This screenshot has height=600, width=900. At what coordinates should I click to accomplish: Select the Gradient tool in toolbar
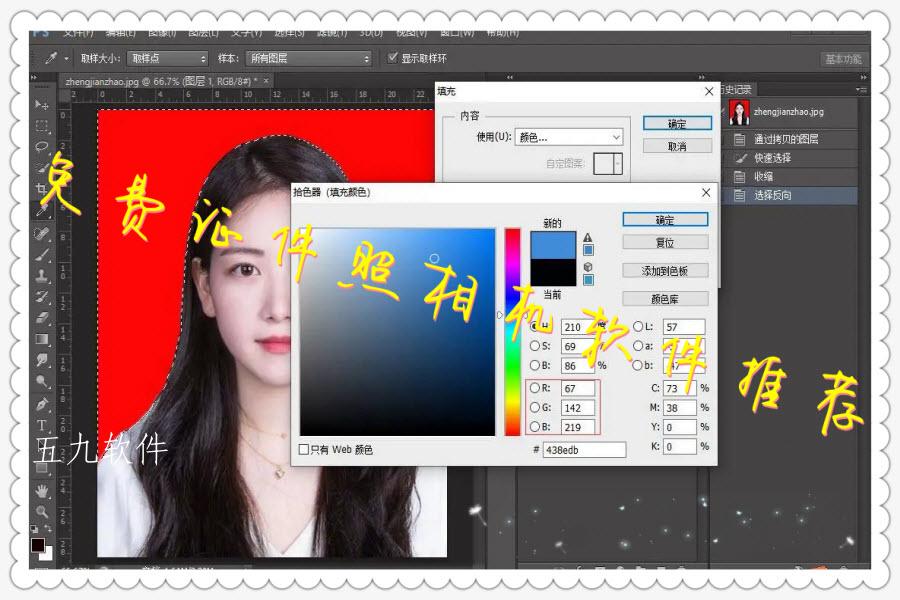pos(42,338)
